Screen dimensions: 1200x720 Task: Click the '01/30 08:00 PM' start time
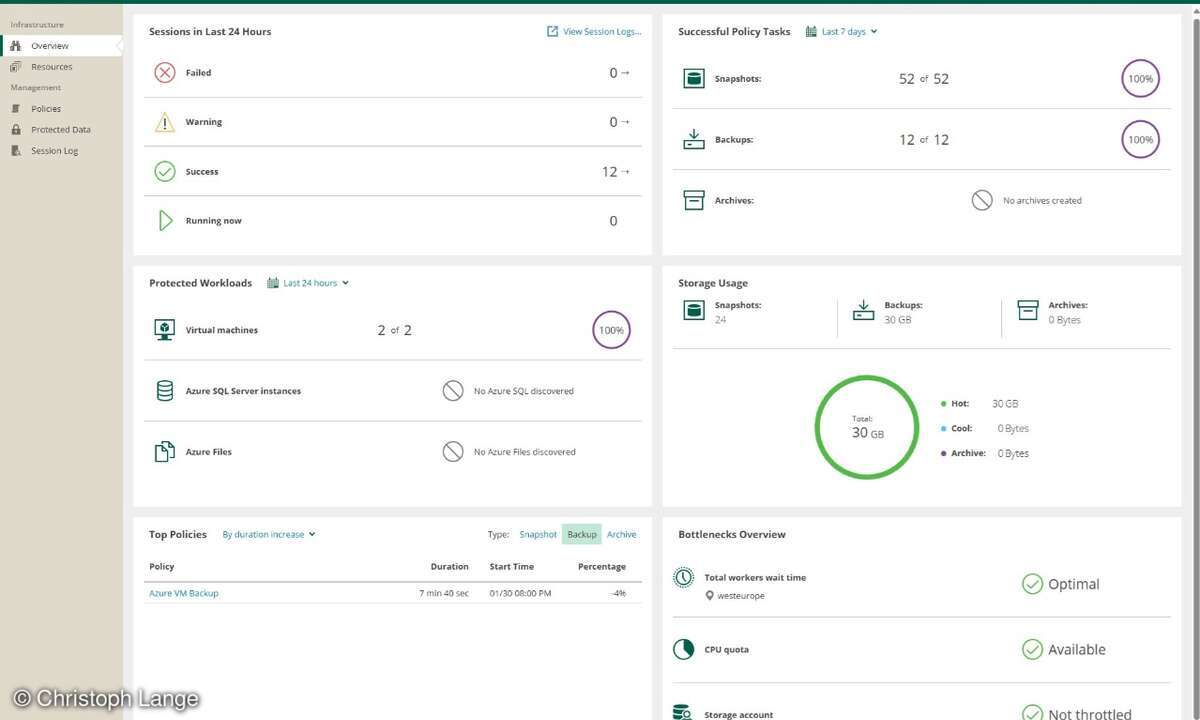(x=520, y=593)
